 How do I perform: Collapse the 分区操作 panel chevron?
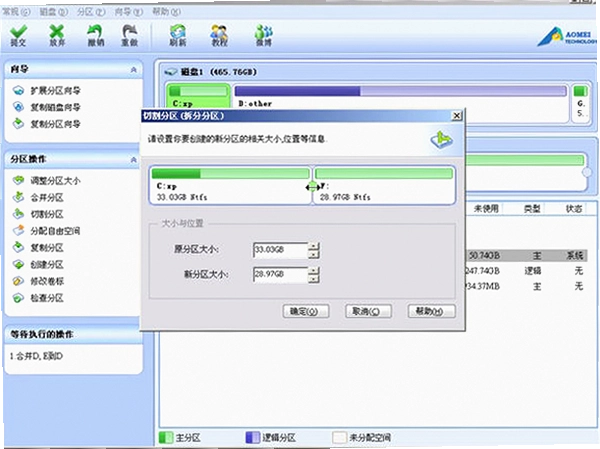pyautogui.click(x=134, y=159)
